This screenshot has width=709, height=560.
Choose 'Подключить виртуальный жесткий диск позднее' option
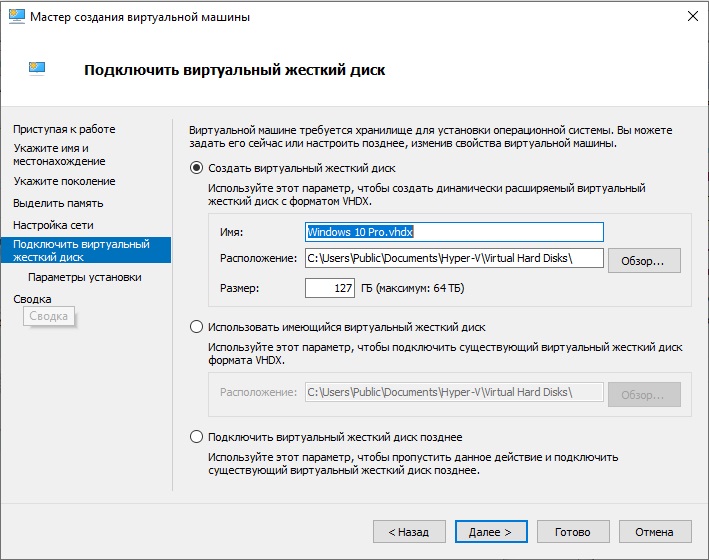point(196,437)
